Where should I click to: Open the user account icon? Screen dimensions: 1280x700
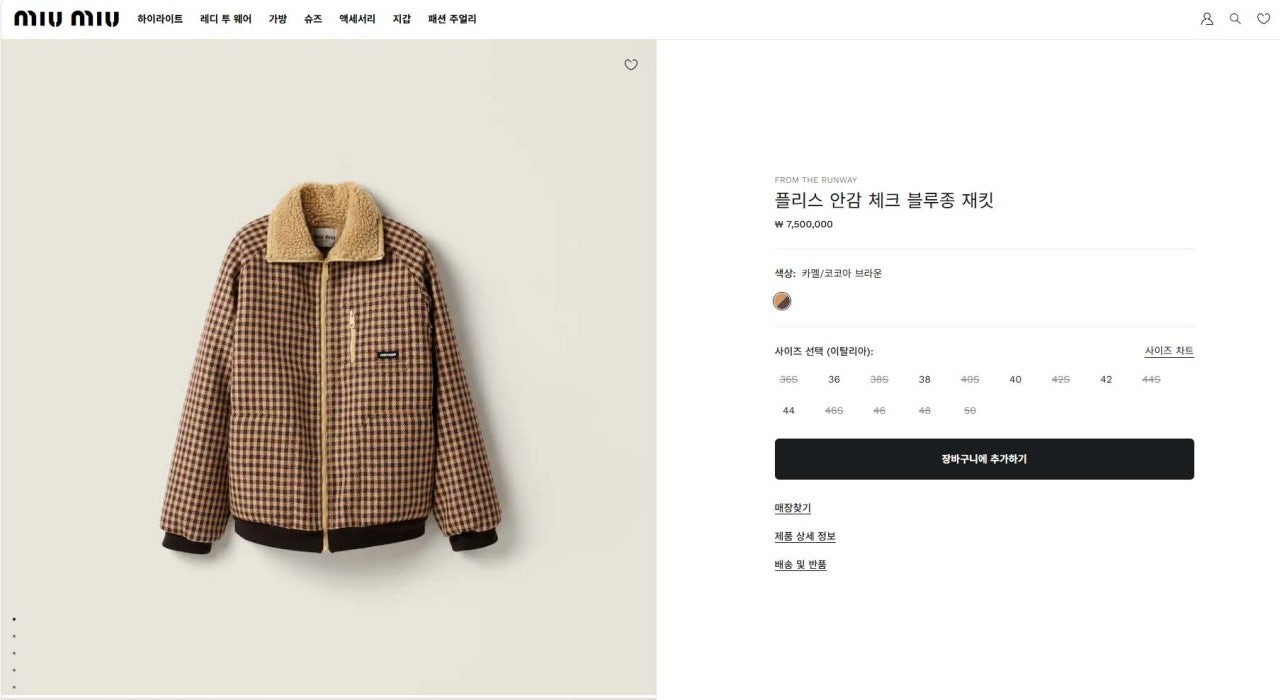[x=1207, y=19]
